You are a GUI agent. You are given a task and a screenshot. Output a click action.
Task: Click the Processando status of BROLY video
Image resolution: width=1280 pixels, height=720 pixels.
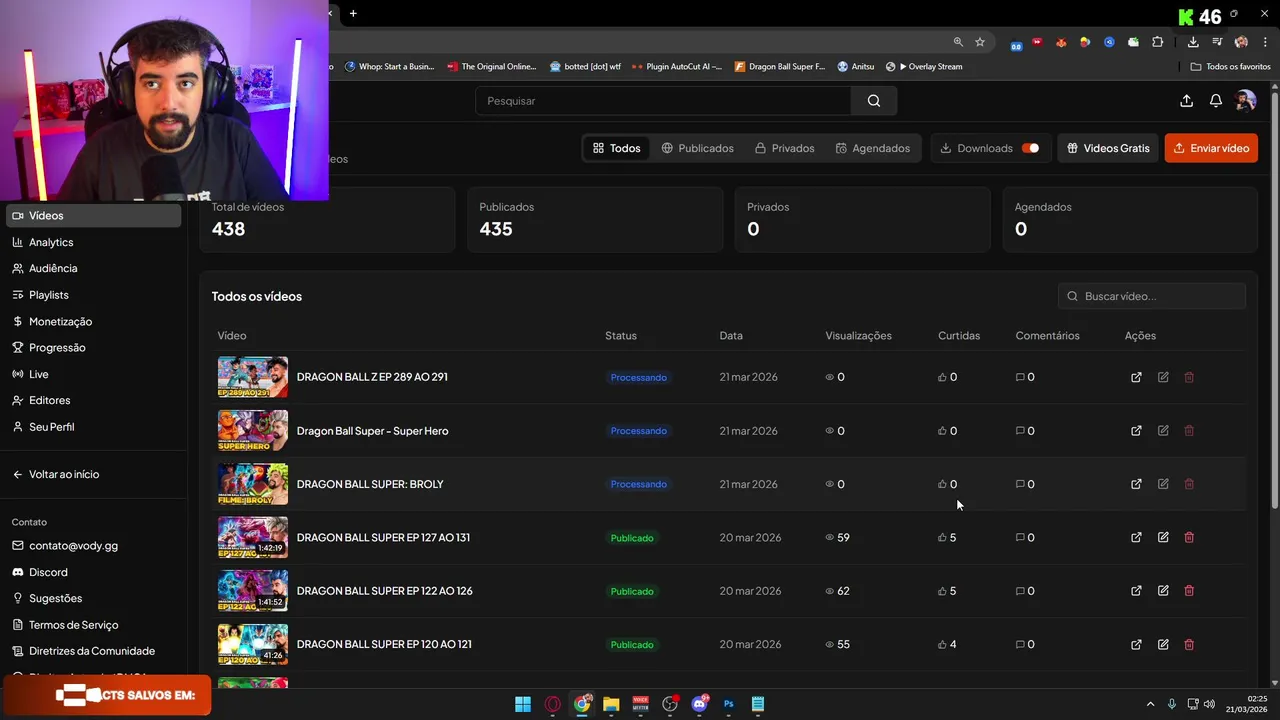(x=638, y=484)
